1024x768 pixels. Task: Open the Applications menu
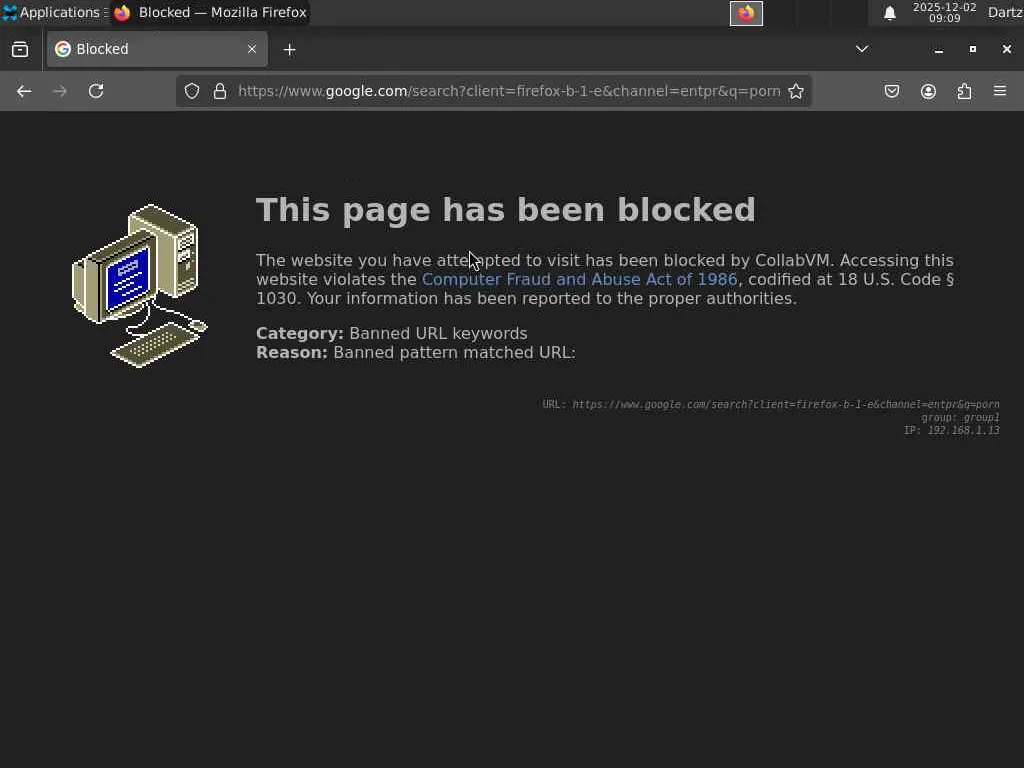coord(52,12)
